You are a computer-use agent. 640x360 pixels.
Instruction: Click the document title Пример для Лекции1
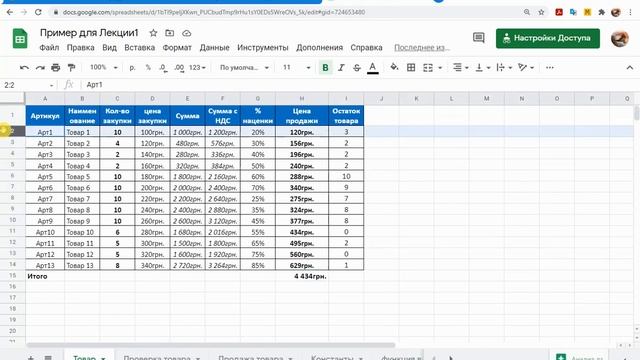(89, 33)
